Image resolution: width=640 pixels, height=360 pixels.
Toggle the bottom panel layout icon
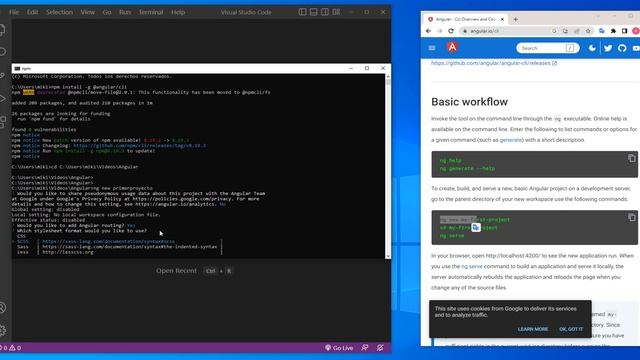click(x=313, y=12)
